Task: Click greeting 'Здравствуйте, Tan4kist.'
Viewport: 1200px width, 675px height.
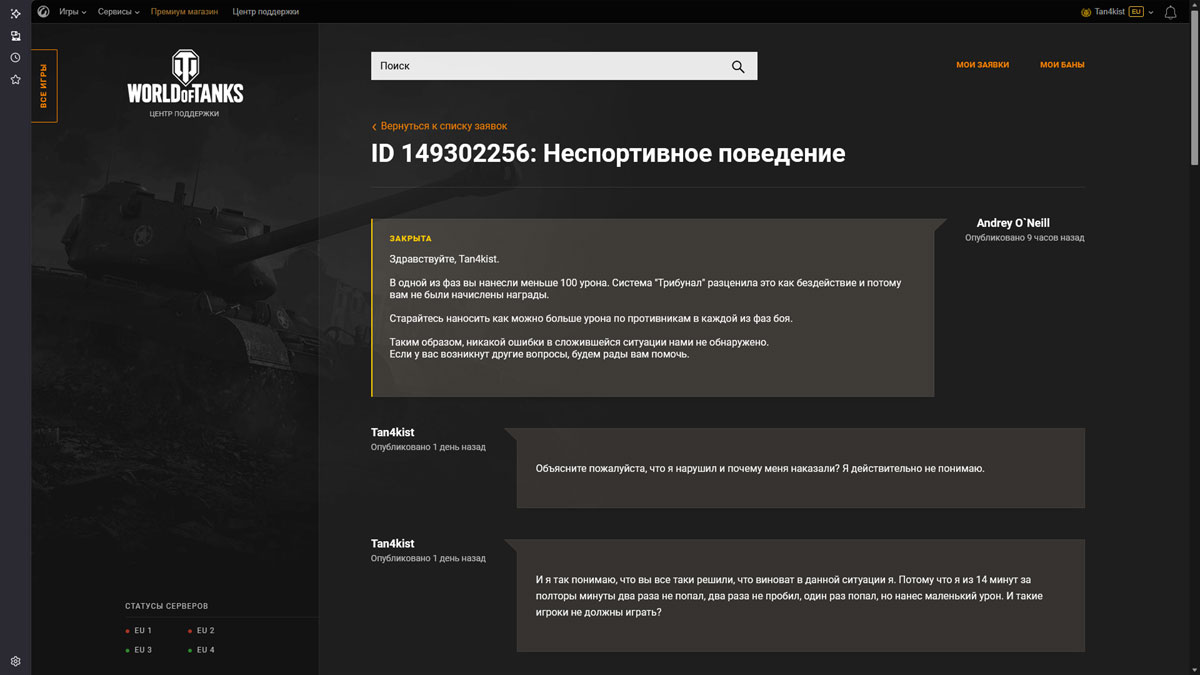Action: pyautogui.click(x=444, y=259)
